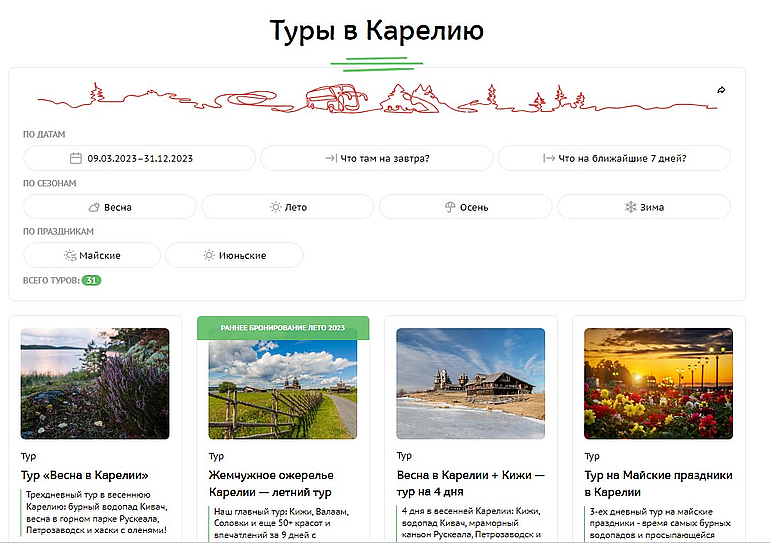
Task: Open tour 'Тур «Весна в Карелии»'
Action: coord(84,475)
